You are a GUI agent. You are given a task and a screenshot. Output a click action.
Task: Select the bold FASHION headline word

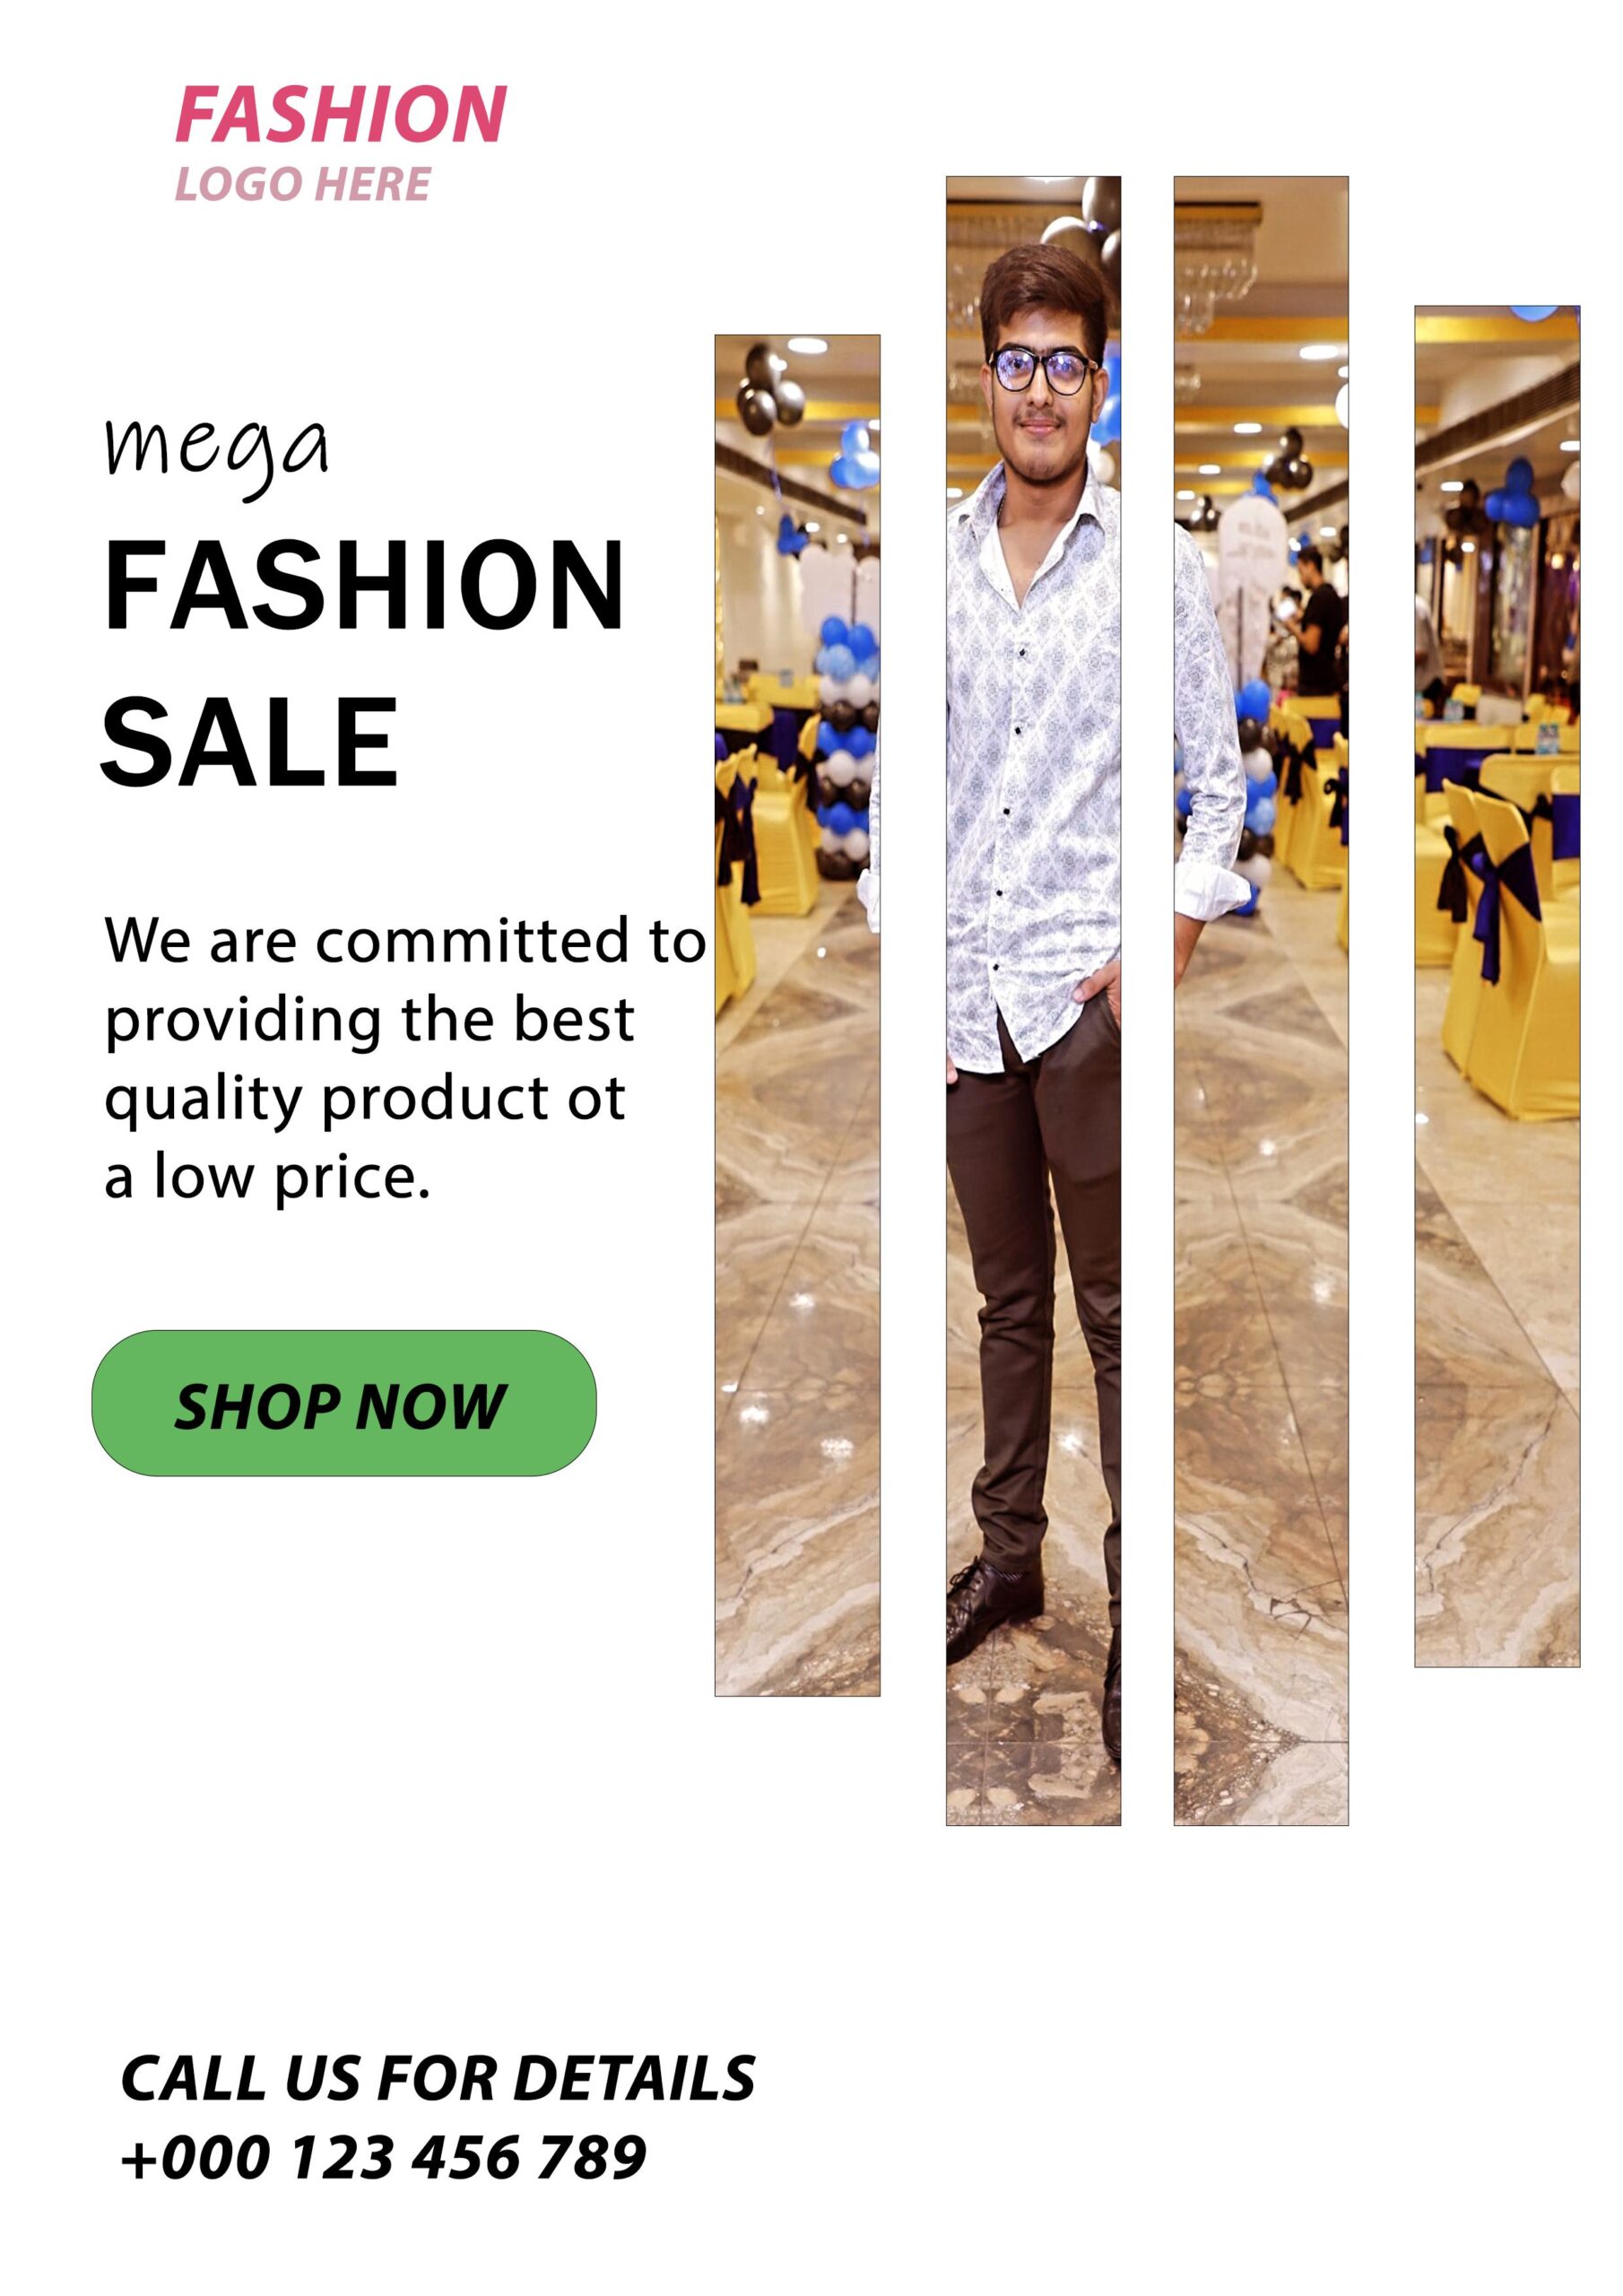click(x=364, y=585)
